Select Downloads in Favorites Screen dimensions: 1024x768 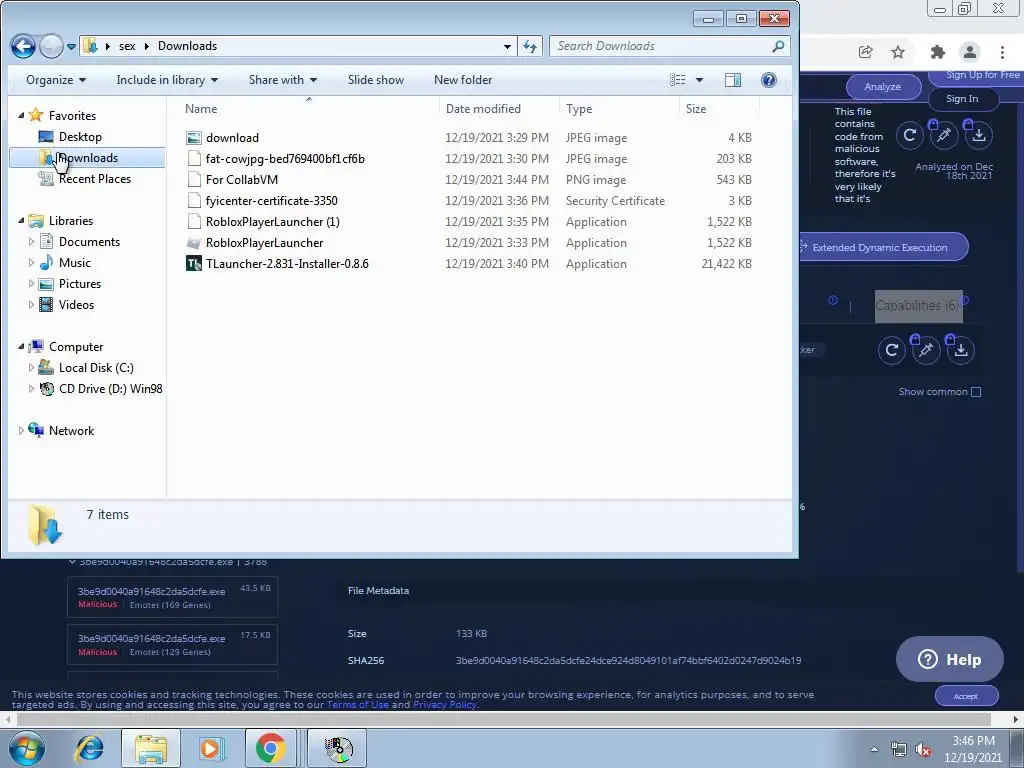pyautogui.click(x=87, y=157)
